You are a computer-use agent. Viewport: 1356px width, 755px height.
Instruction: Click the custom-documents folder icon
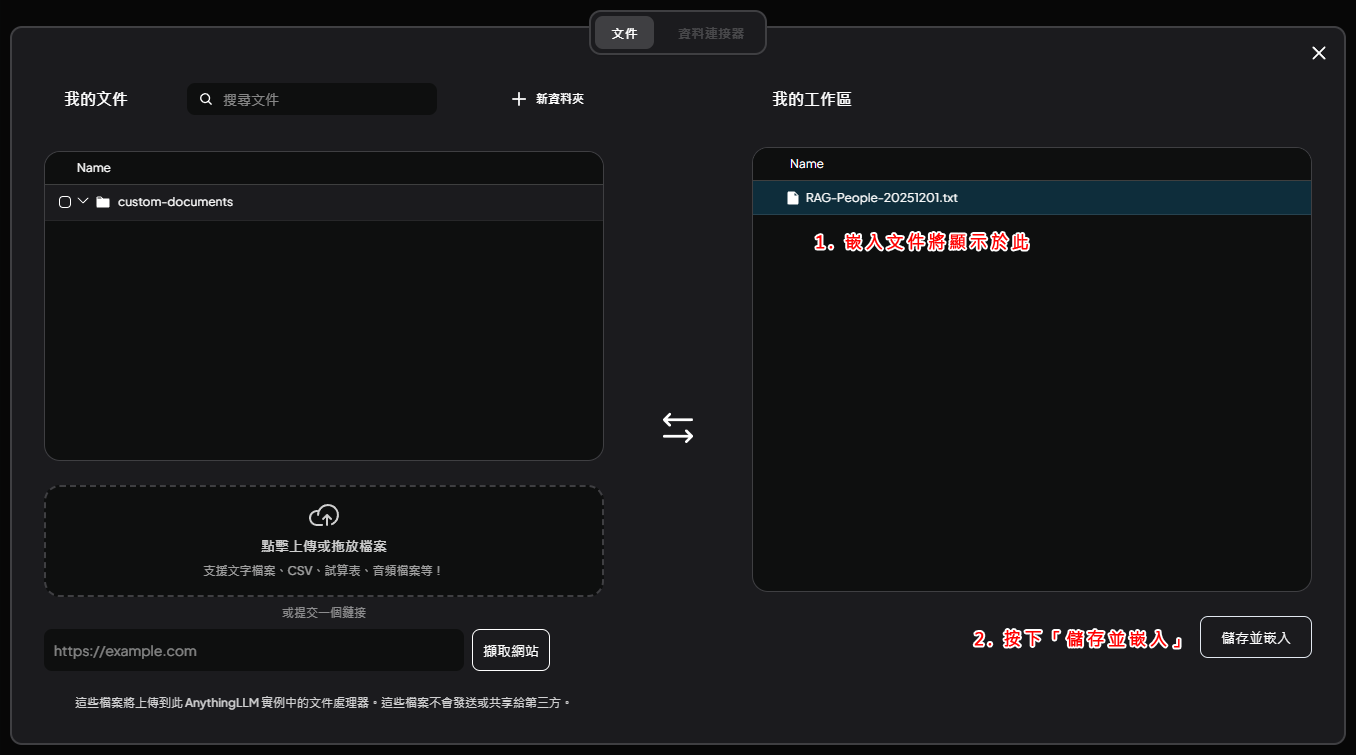pos(103,202)
